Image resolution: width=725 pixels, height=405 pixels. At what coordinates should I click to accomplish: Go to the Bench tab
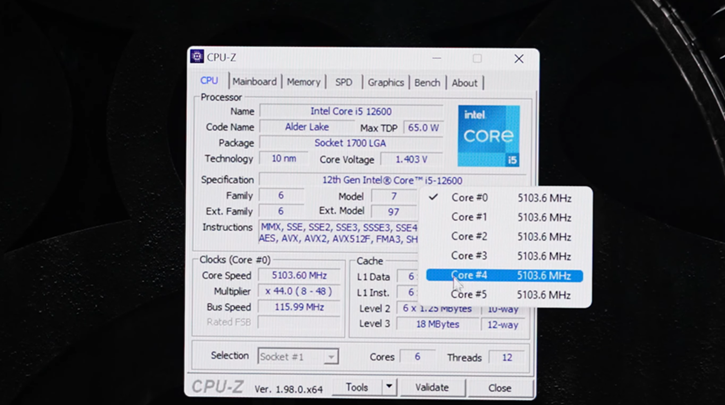[427, 83]
